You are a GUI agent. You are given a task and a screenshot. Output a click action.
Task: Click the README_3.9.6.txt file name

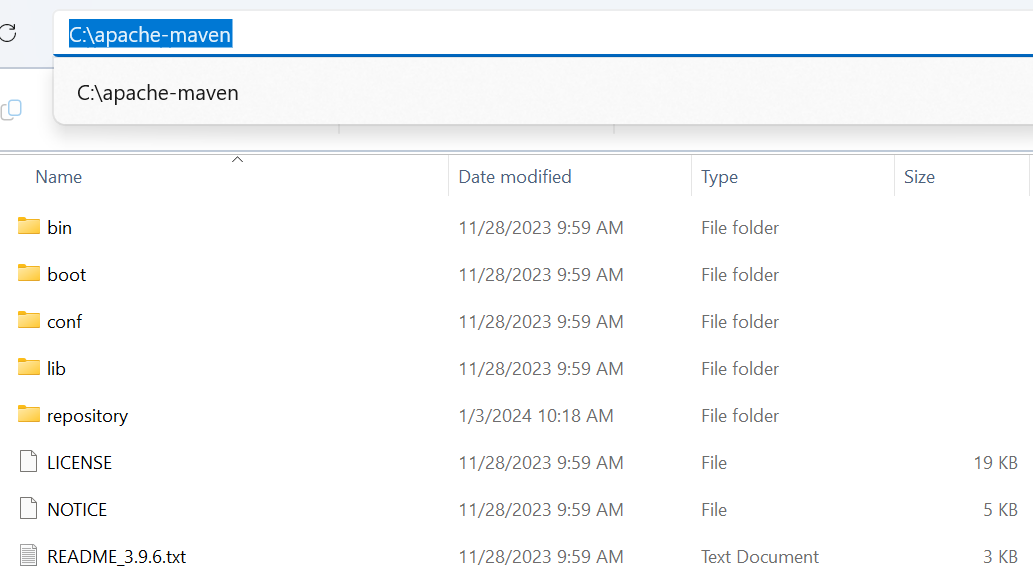click(x=117, y=557)
